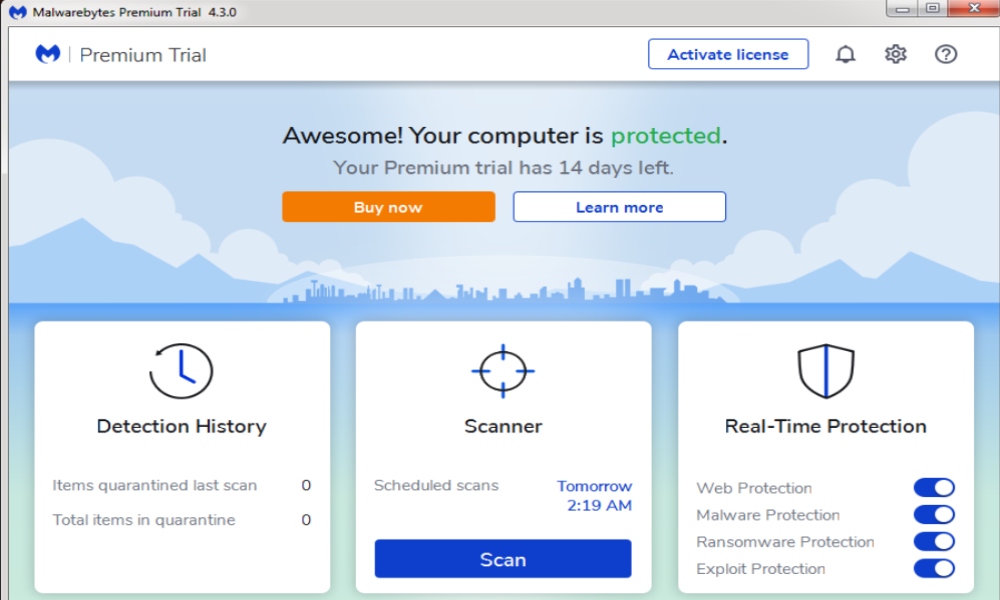
Task: Click the Malwarebytes logo beside Premium Trial
Action: point(48,55)
